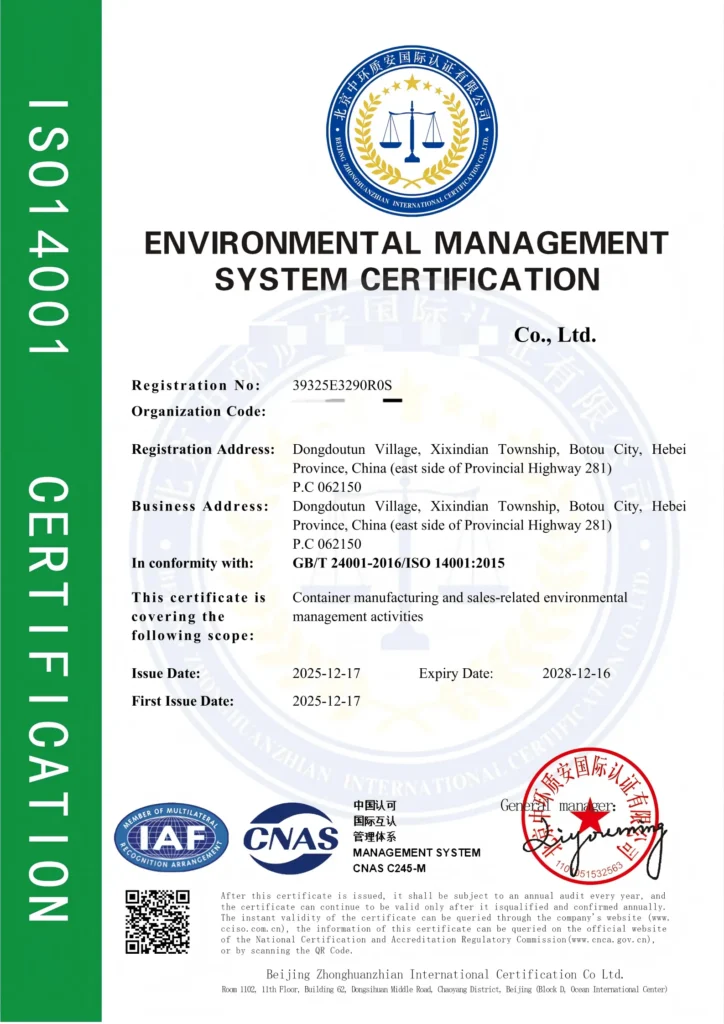Click the IAF member logo
724x1024 pixels.
pyautogui.click(x=171, y=838)
